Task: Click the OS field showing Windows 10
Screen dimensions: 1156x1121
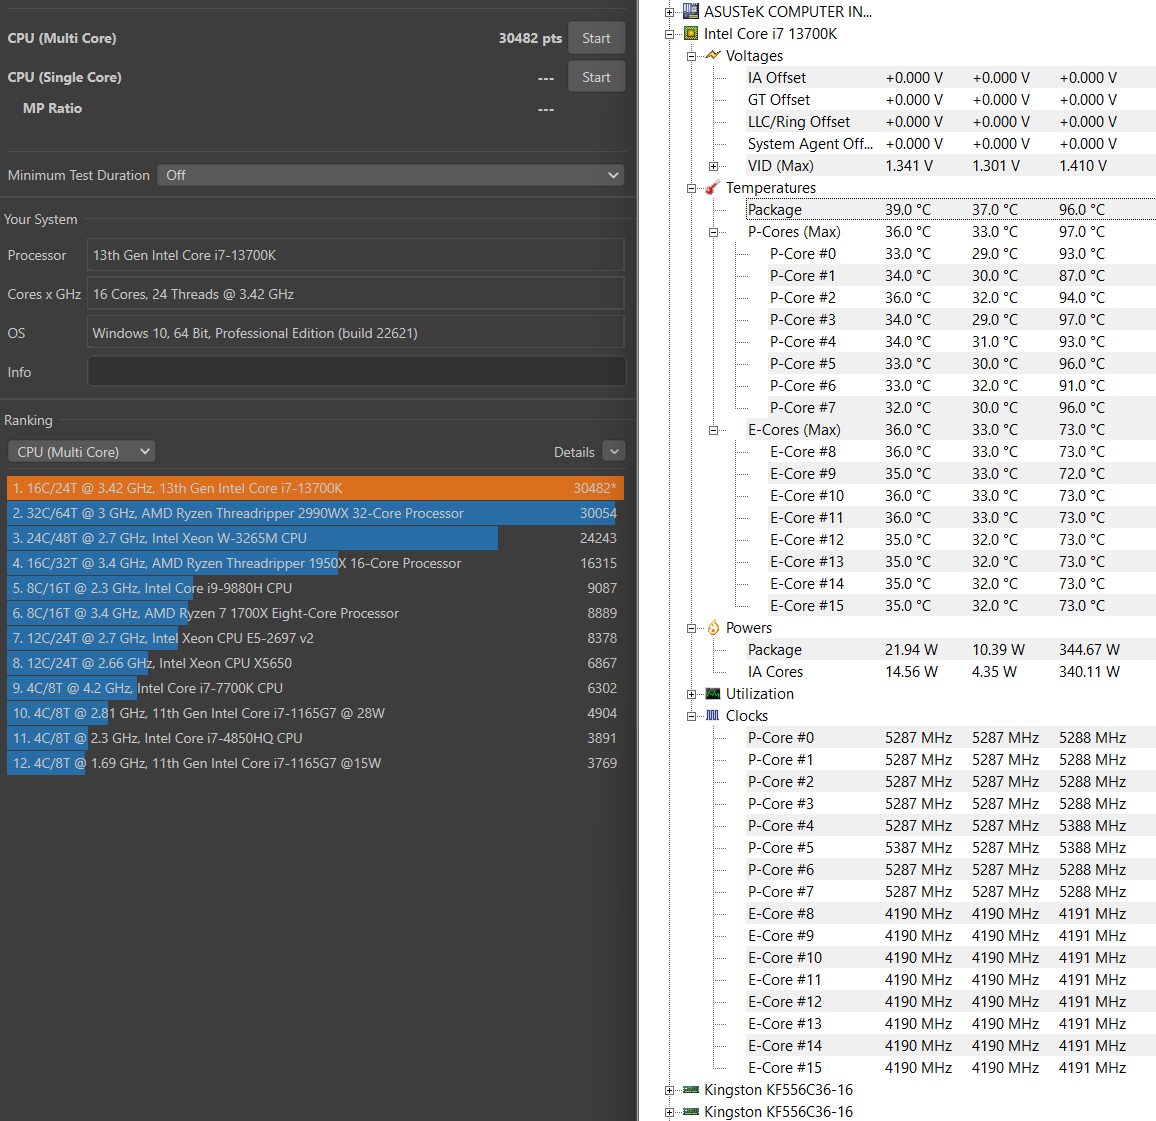Action: pos(355,333)
